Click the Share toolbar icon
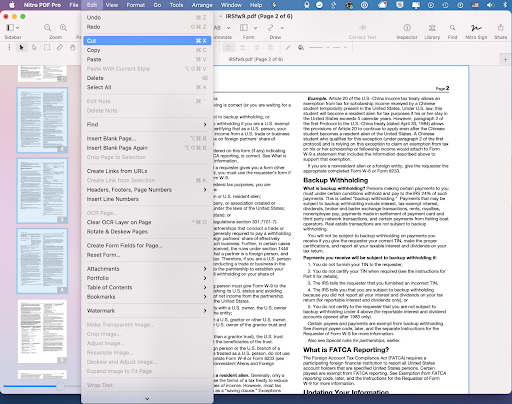Image resolution: width=512 pixels, height=404 pixels. [500, 28]
